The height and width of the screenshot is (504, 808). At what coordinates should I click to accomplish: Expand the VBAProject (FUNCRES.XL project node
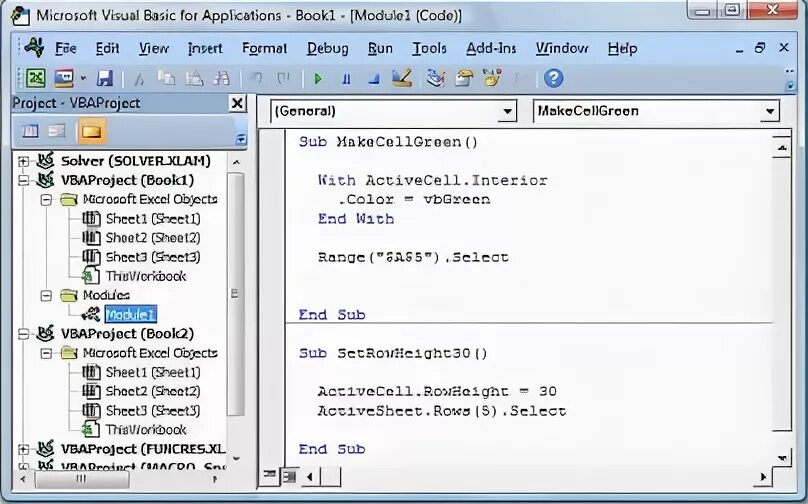(x=23, y=449)
